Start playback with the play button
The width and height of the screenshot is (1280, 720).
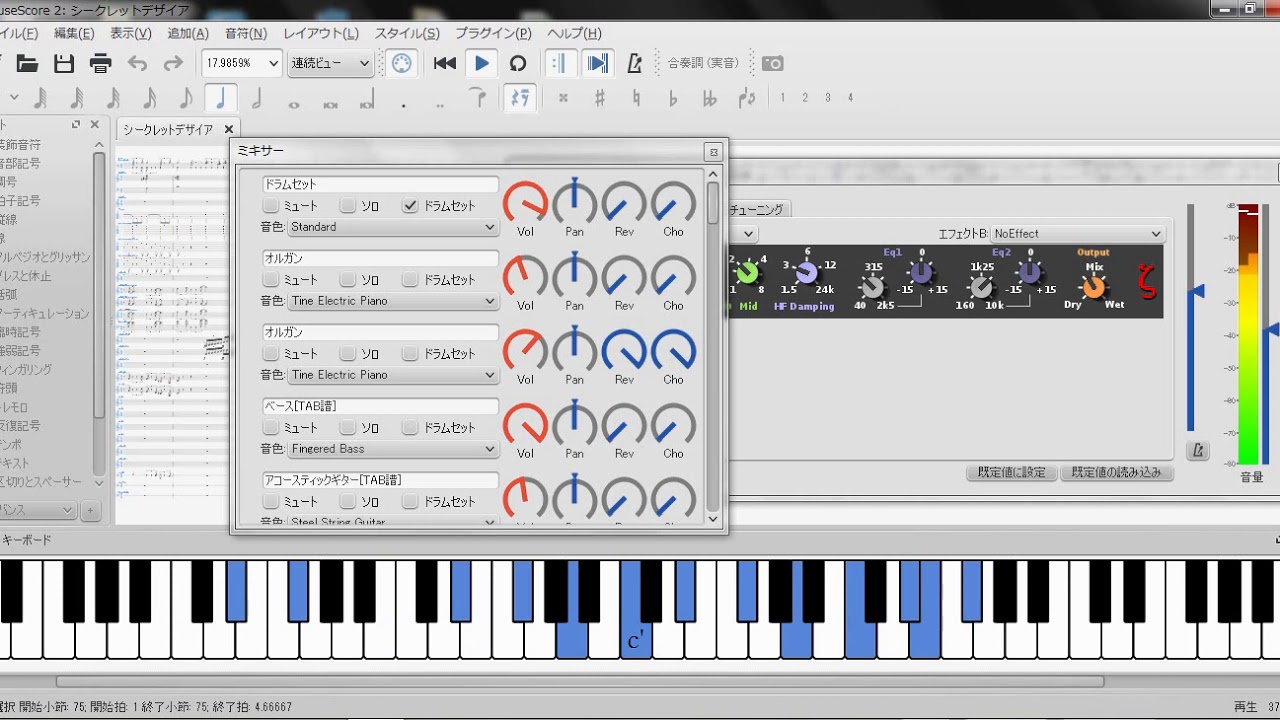481,63
